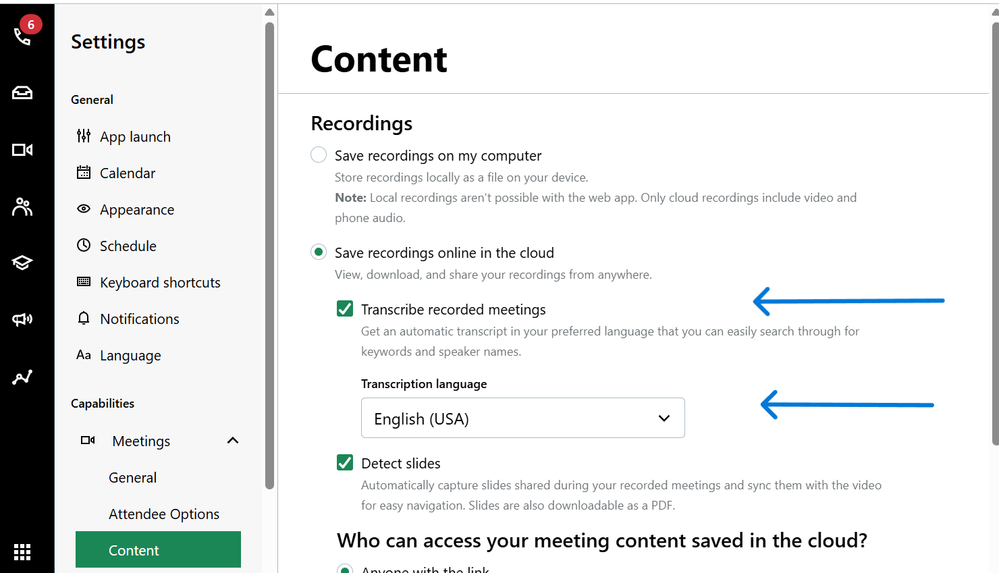Go to Keyboard shortcuts settings
The width and height of the screenshot is (999, 573).
click(159, 283)
